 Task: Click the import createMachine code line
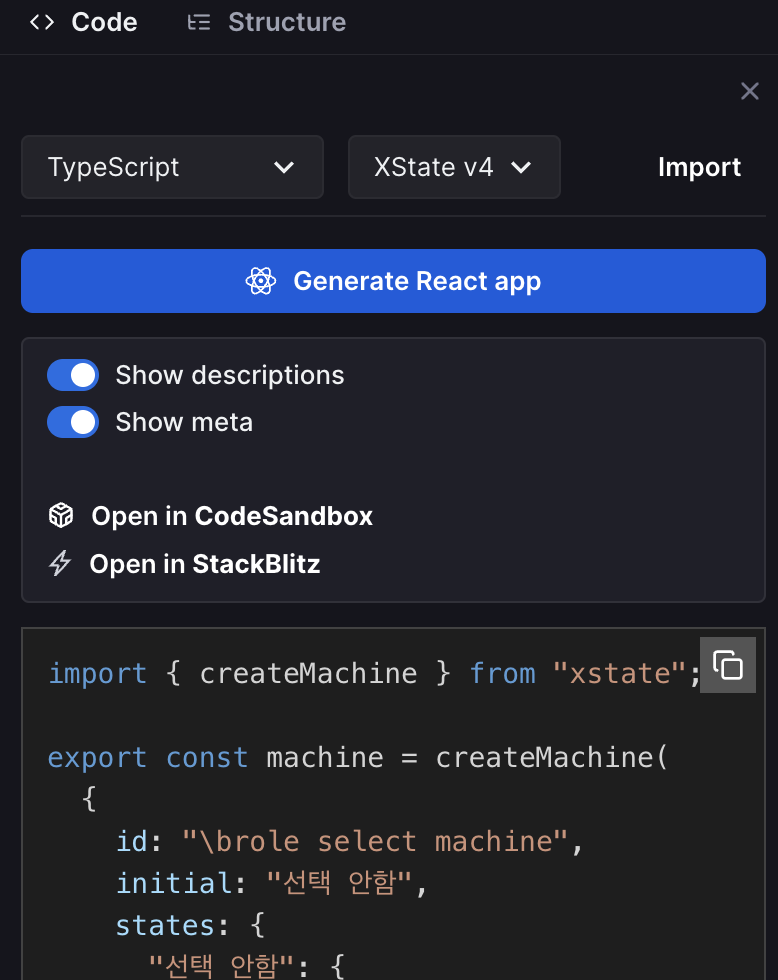click(x=375, y=674)
